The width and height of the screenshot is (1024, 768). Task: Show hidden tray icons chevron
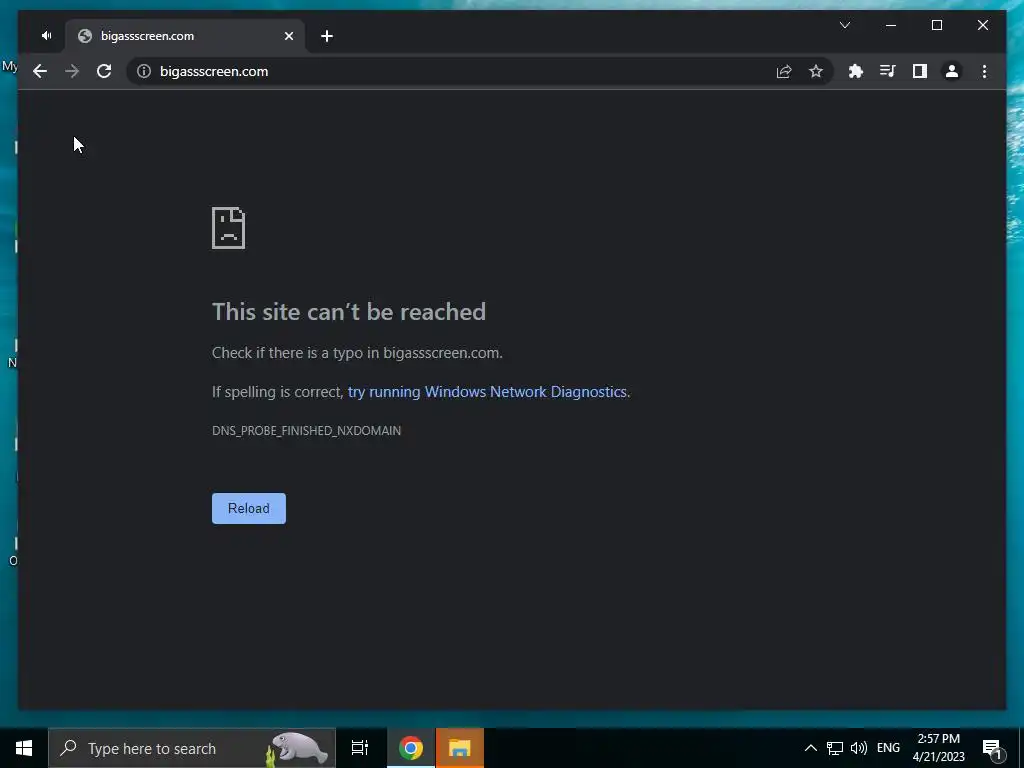pyautogui.click(x=810, y=748)
